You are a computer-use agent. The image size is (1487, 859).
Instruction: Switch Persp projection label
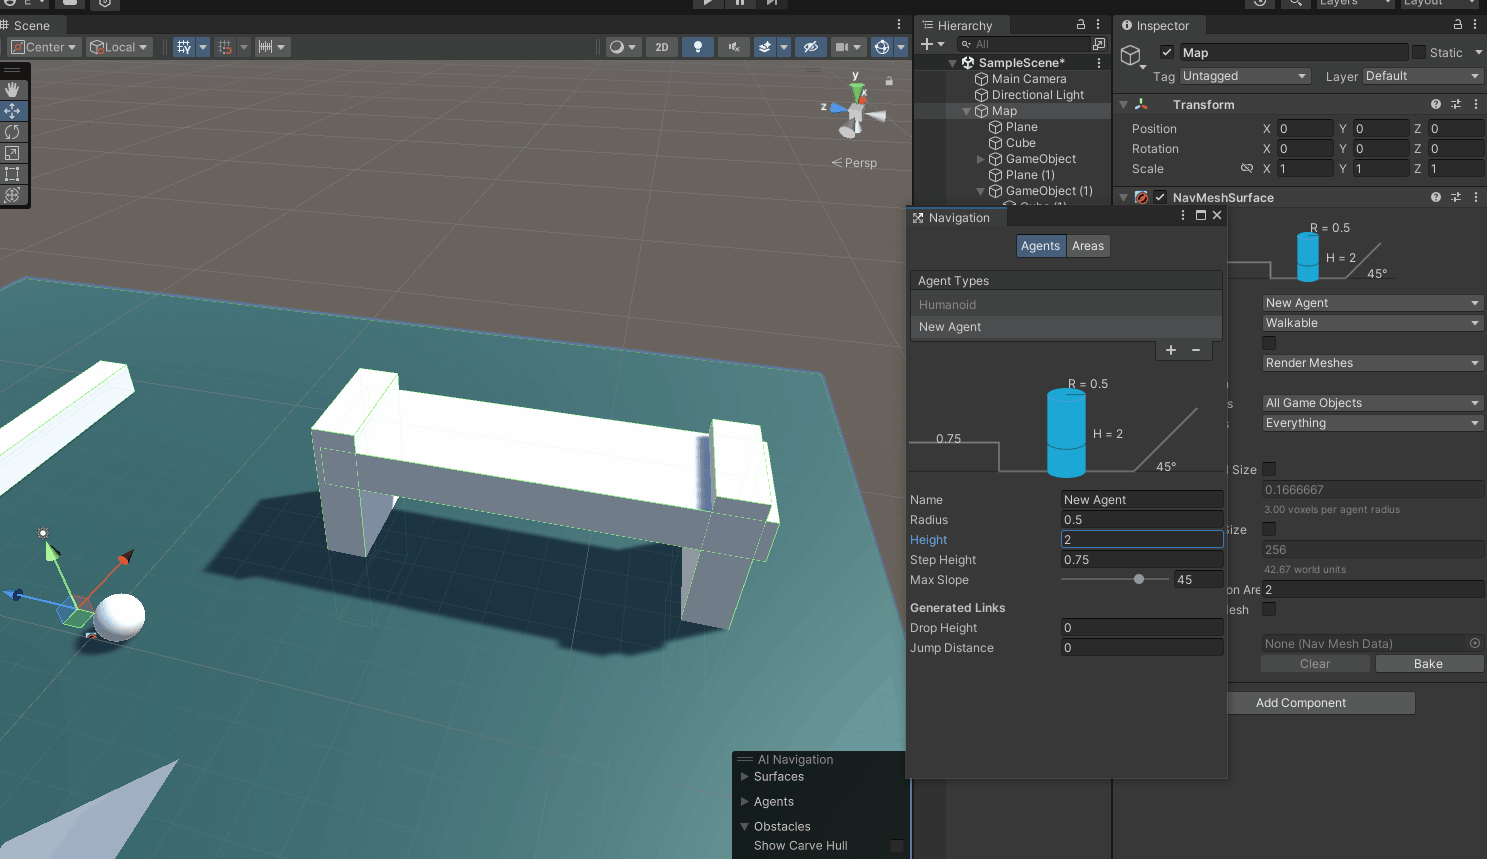855,163
